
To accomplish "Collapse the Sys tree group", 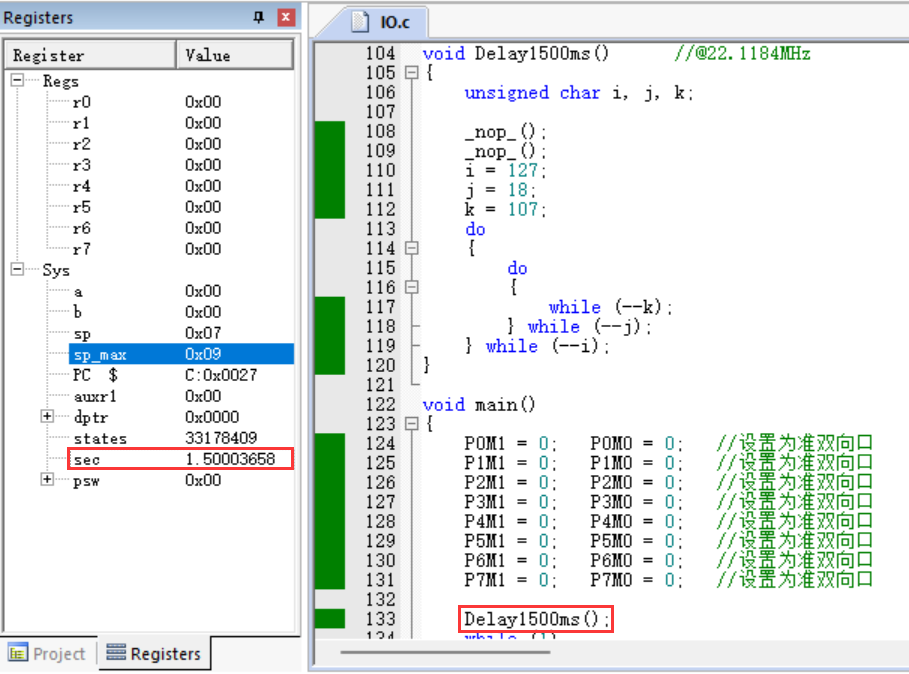I will 18,270.
